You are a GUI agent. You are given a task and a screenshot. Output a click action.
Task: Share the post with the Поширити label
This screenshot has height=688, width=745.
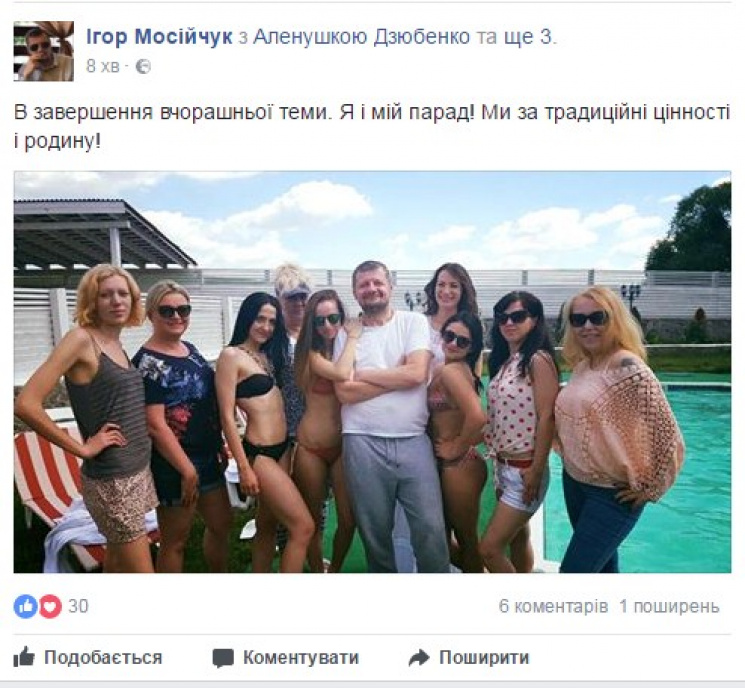484,658
